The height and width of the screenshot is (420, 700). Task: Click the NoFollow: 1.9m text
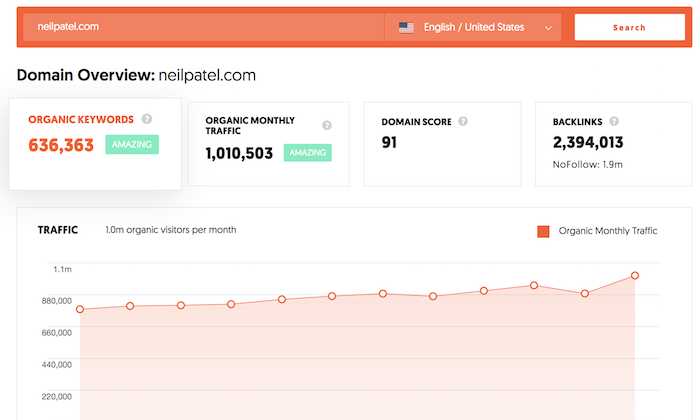click(587, 163)
